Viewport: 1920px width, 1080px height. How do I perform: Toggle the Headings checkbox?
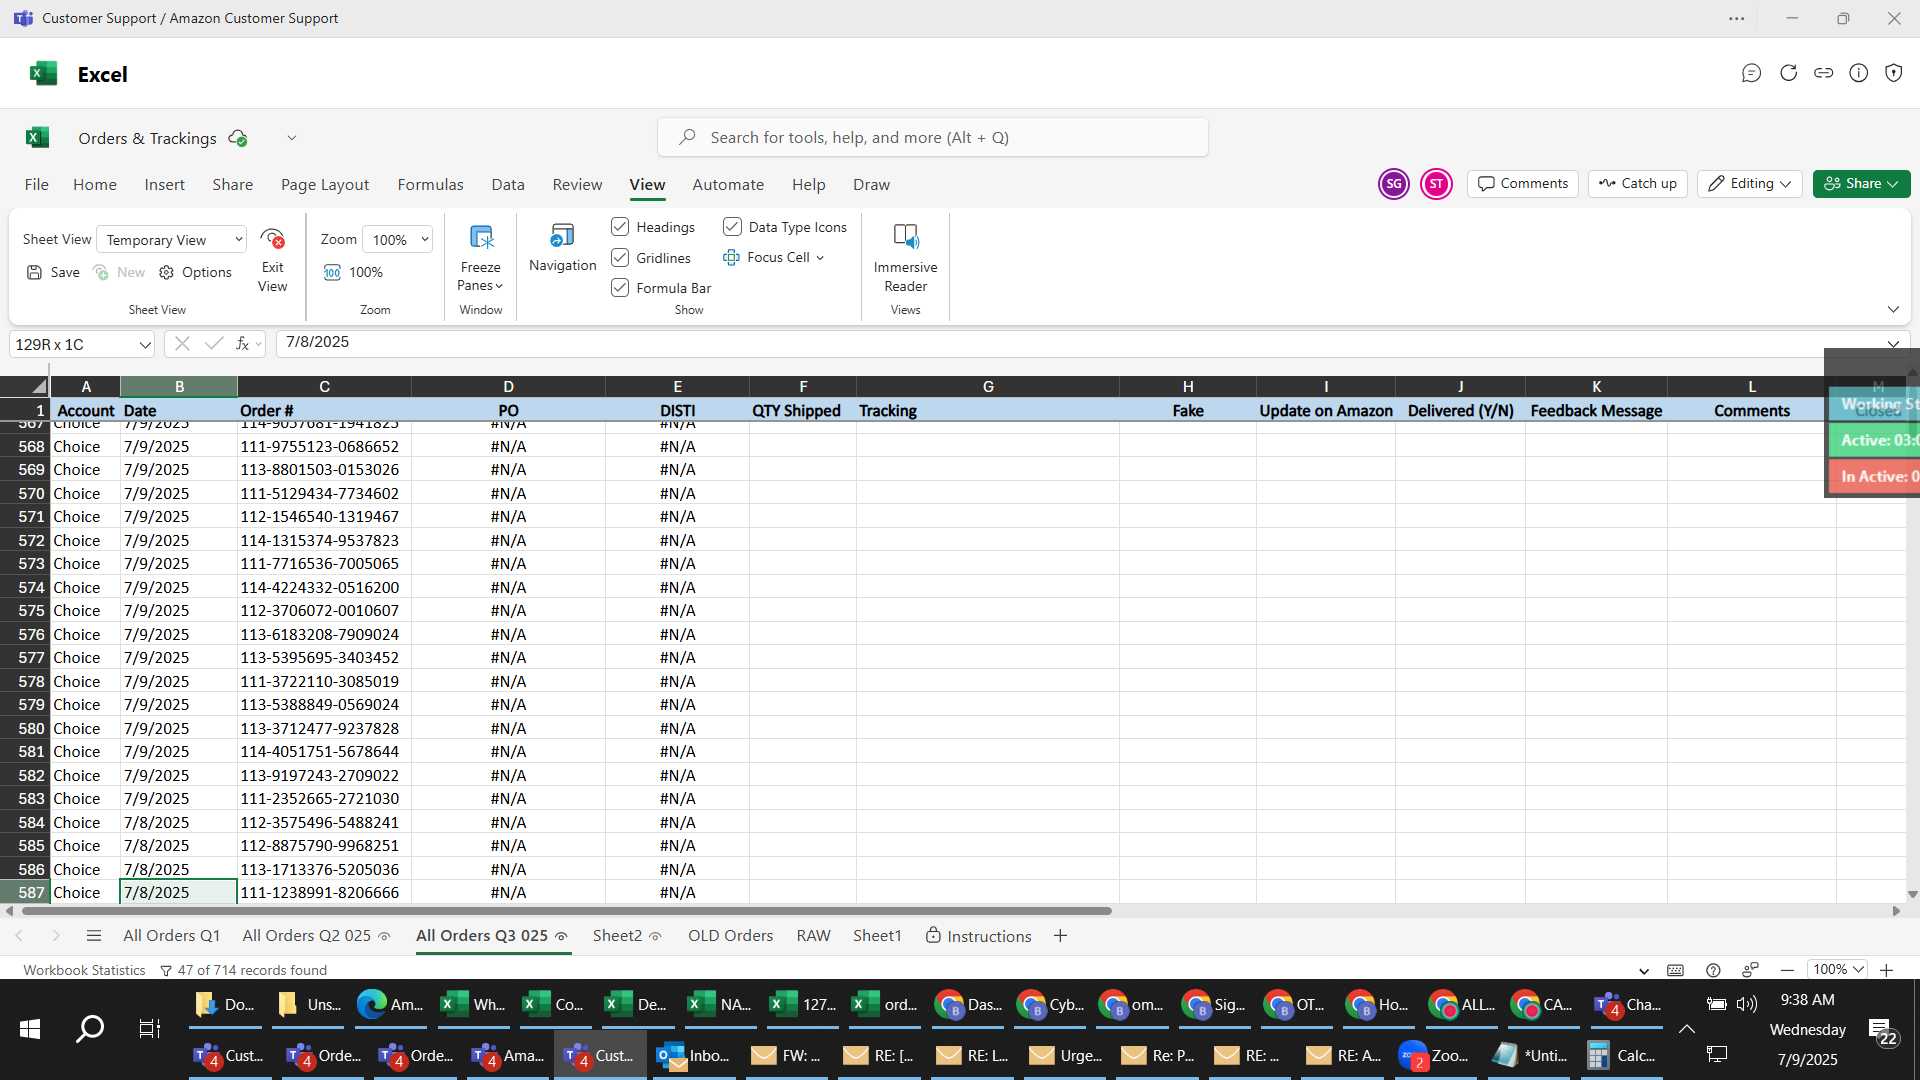click(x=620, y=227)
